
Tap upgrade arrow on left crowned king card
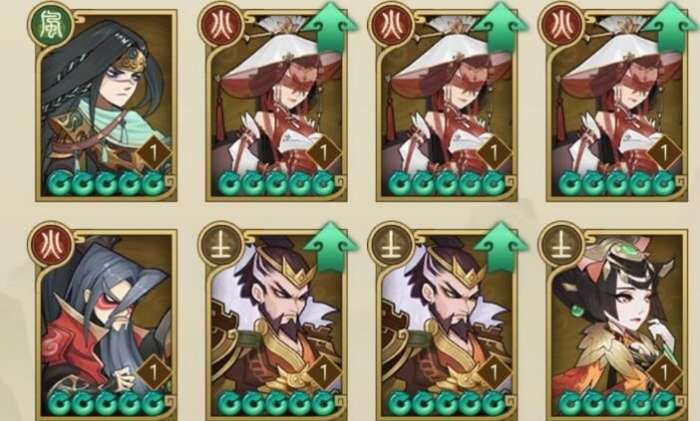click(330, 248)
